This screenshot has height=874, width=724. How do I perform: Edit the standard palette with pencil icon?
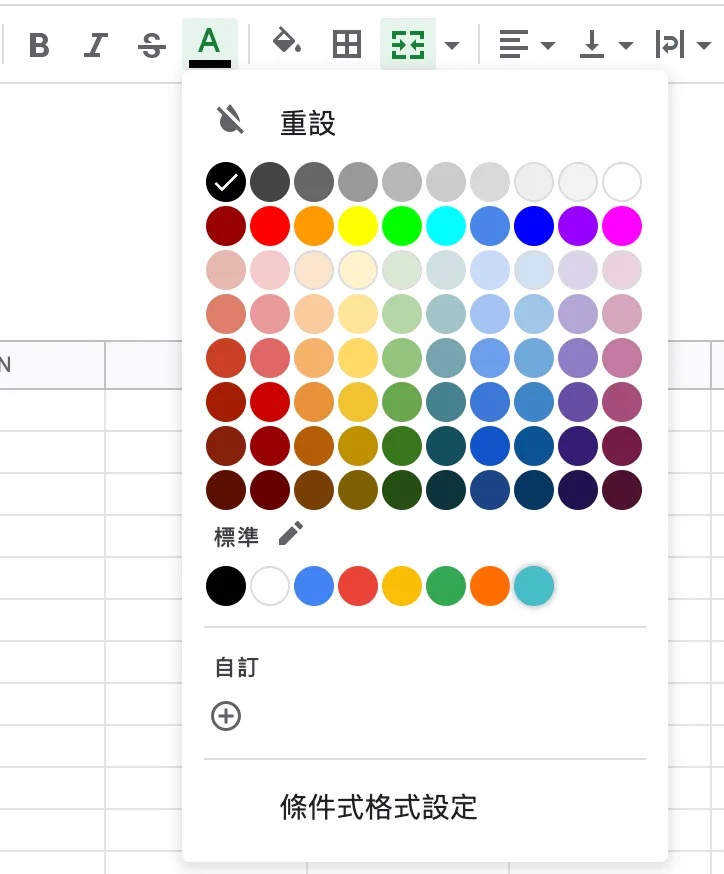tap(290, 534)
